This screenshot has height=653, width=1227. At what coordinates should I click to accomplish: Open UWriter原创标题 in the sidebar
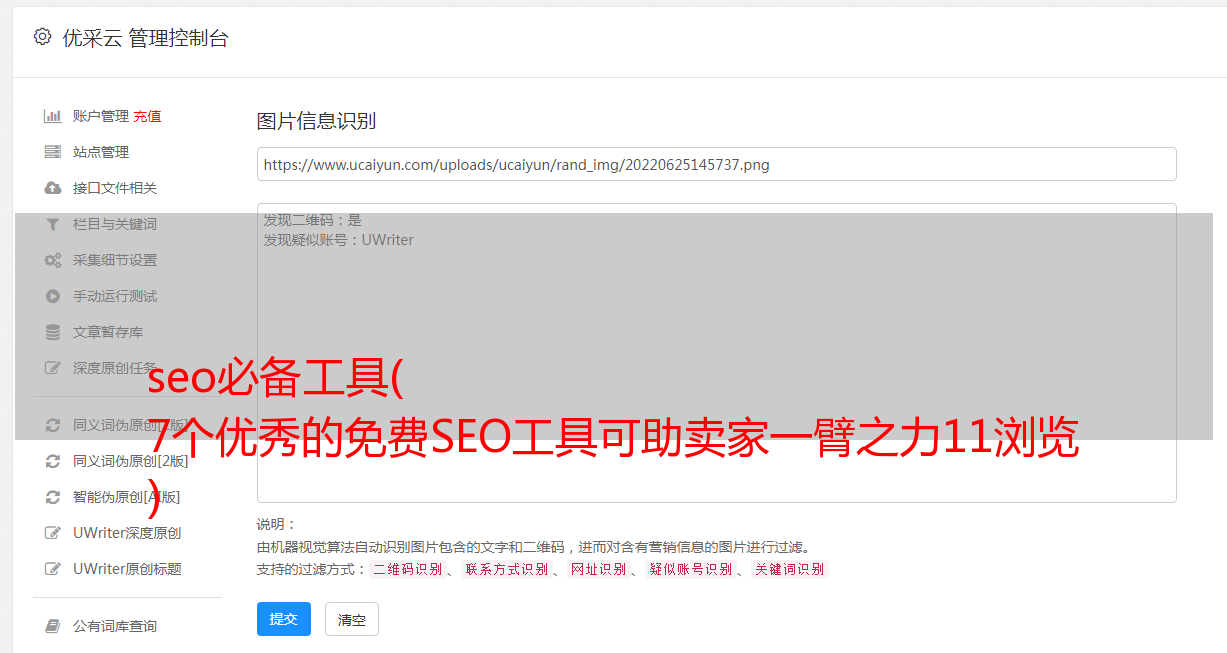[x=127, y=569]
